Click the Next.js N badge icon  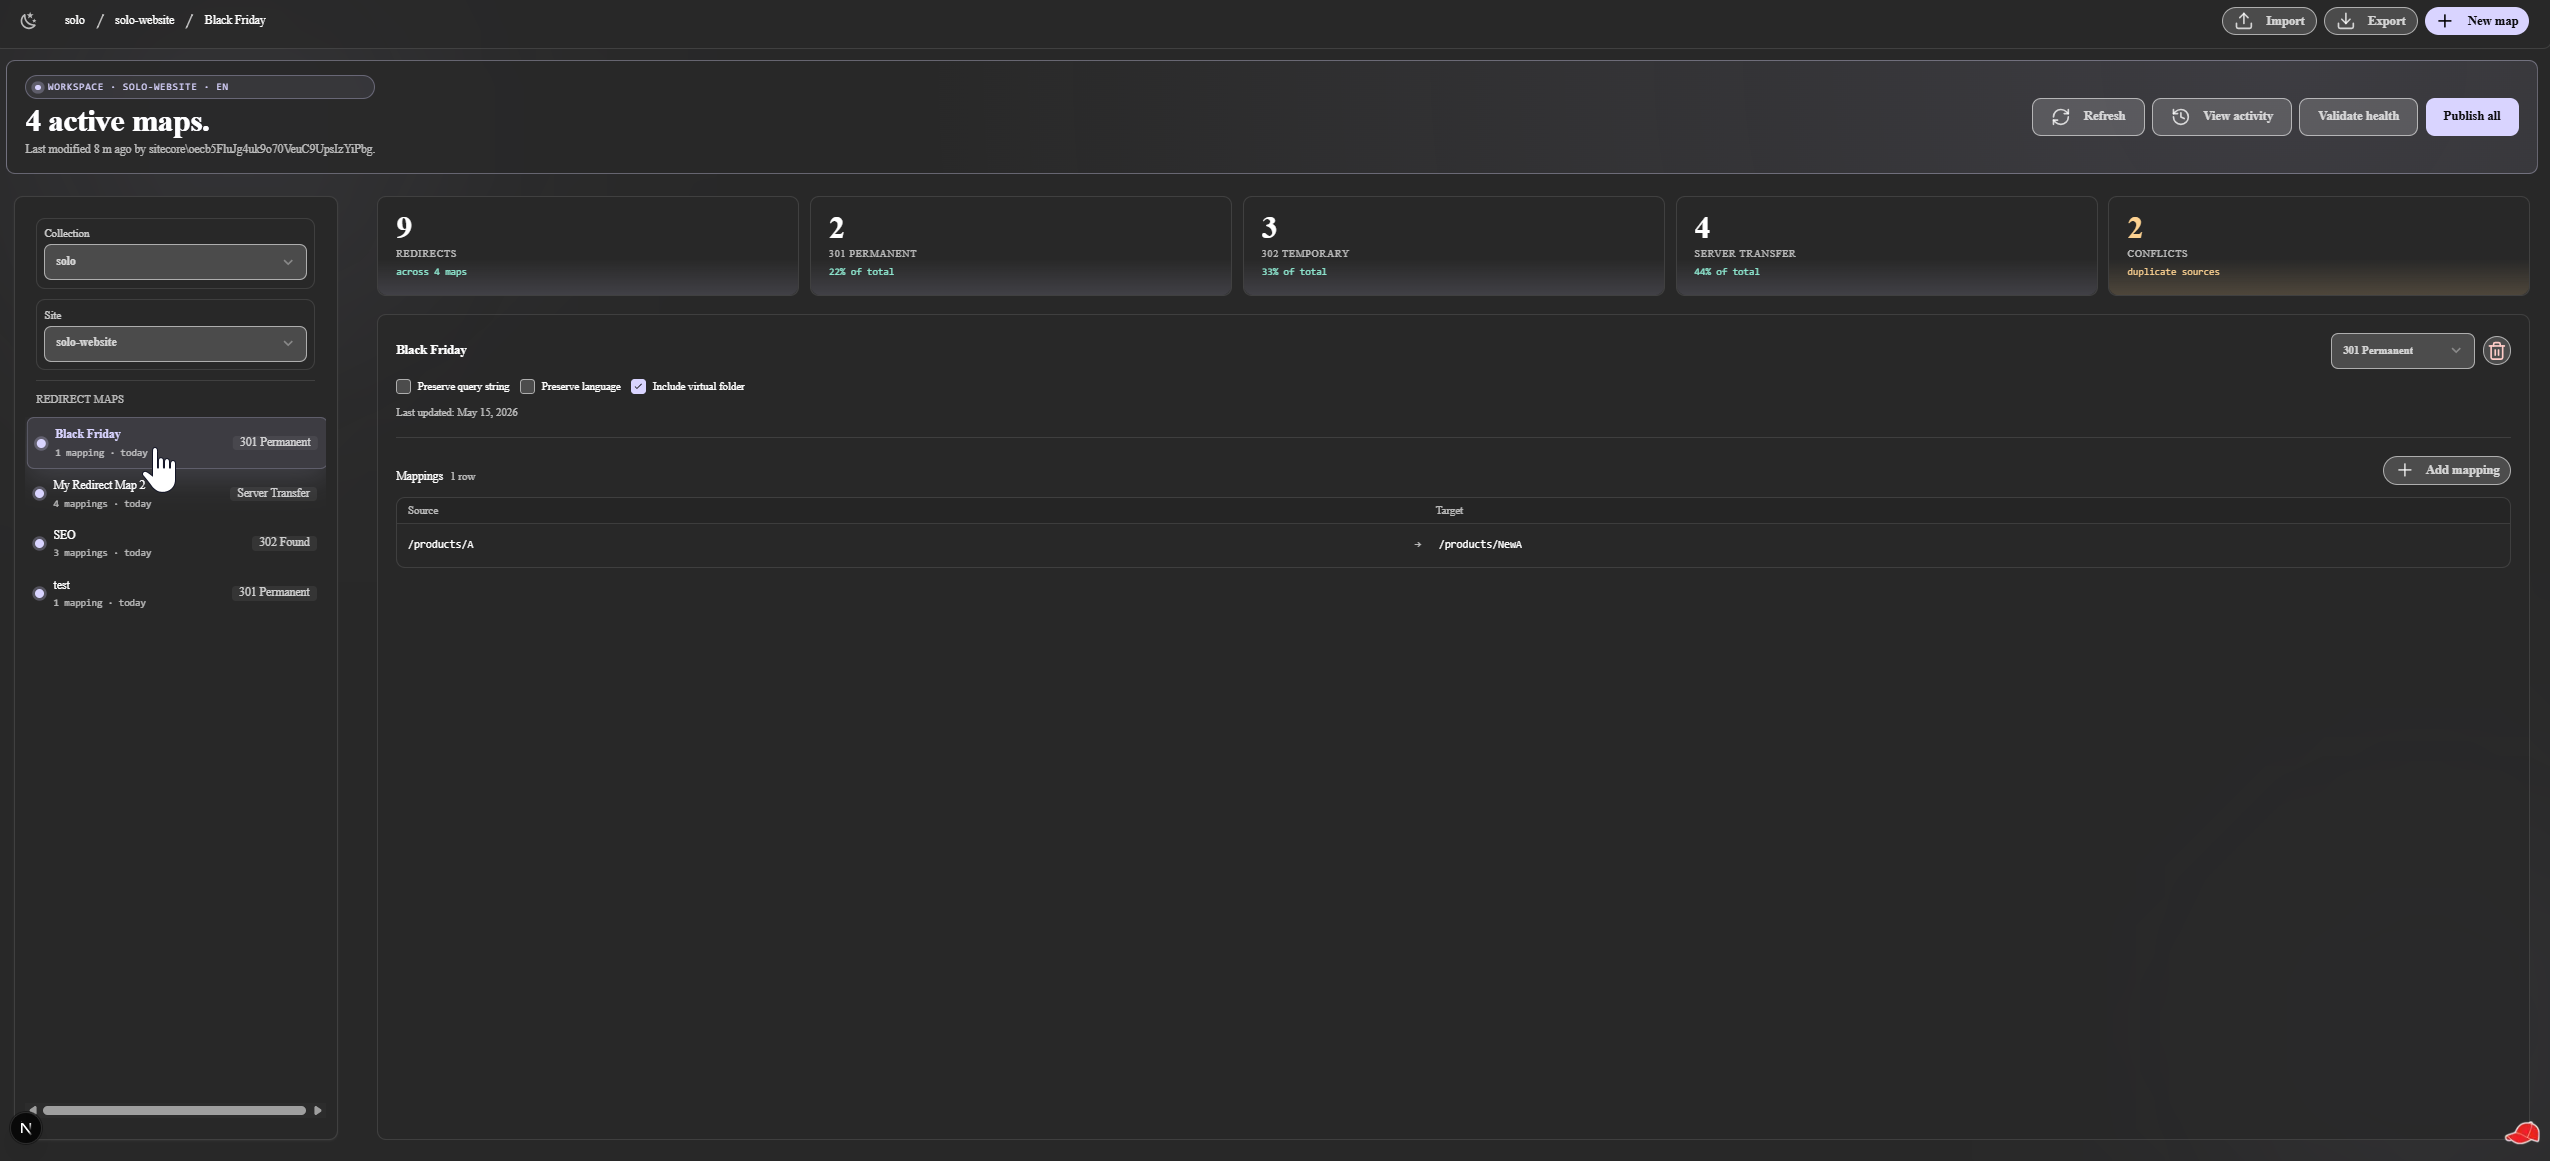pyautogui.click(x=26, y=1129)
